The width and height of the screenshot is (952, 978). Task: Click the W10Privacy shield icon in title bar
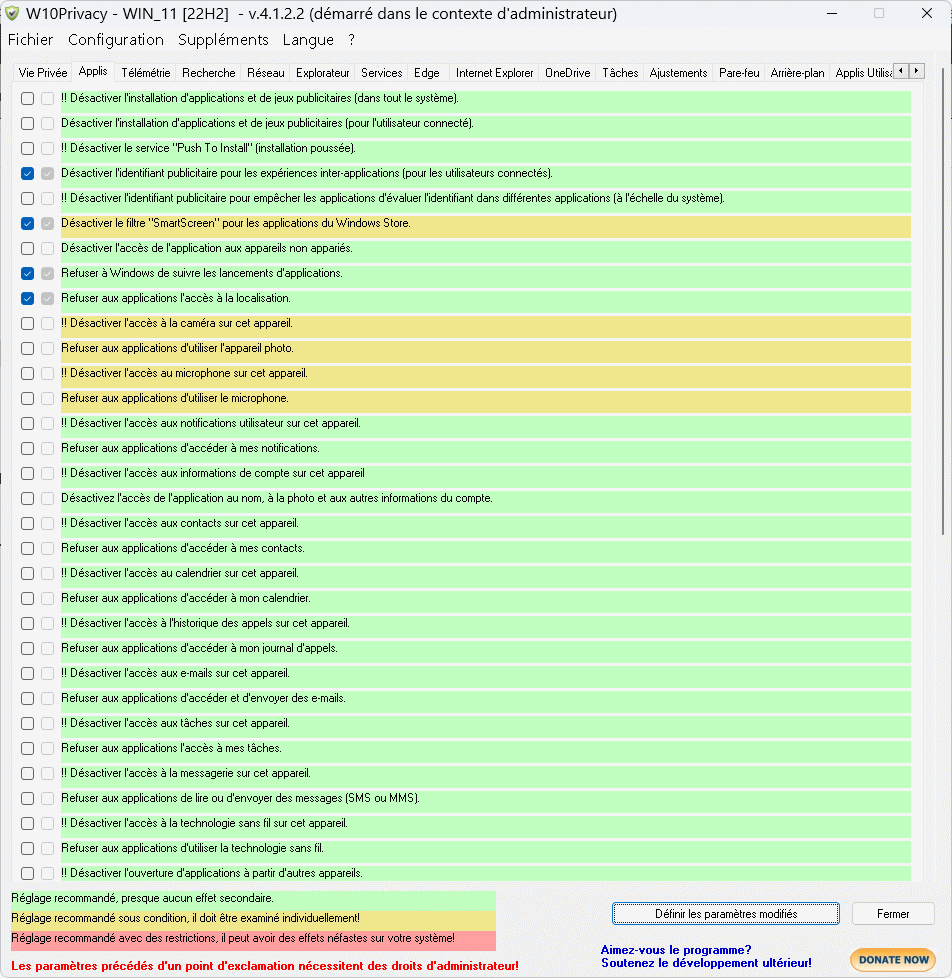[12, 13]
